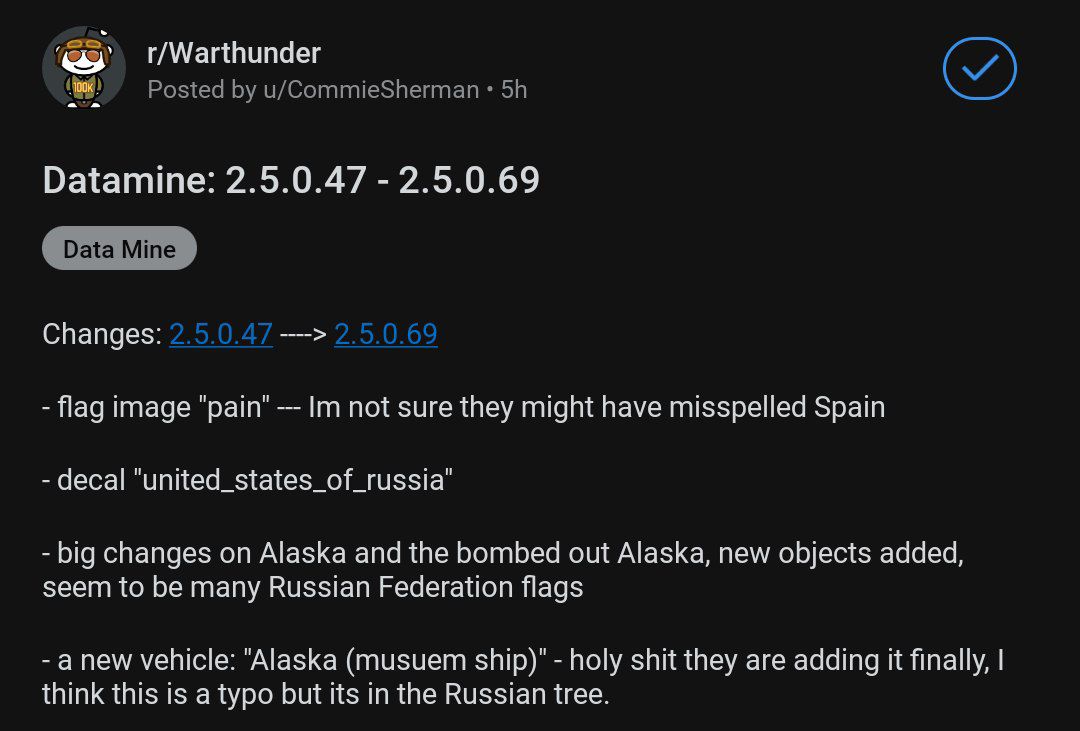
Task: Click the 'Russian Federation flags' text
Action: (425, 587)
